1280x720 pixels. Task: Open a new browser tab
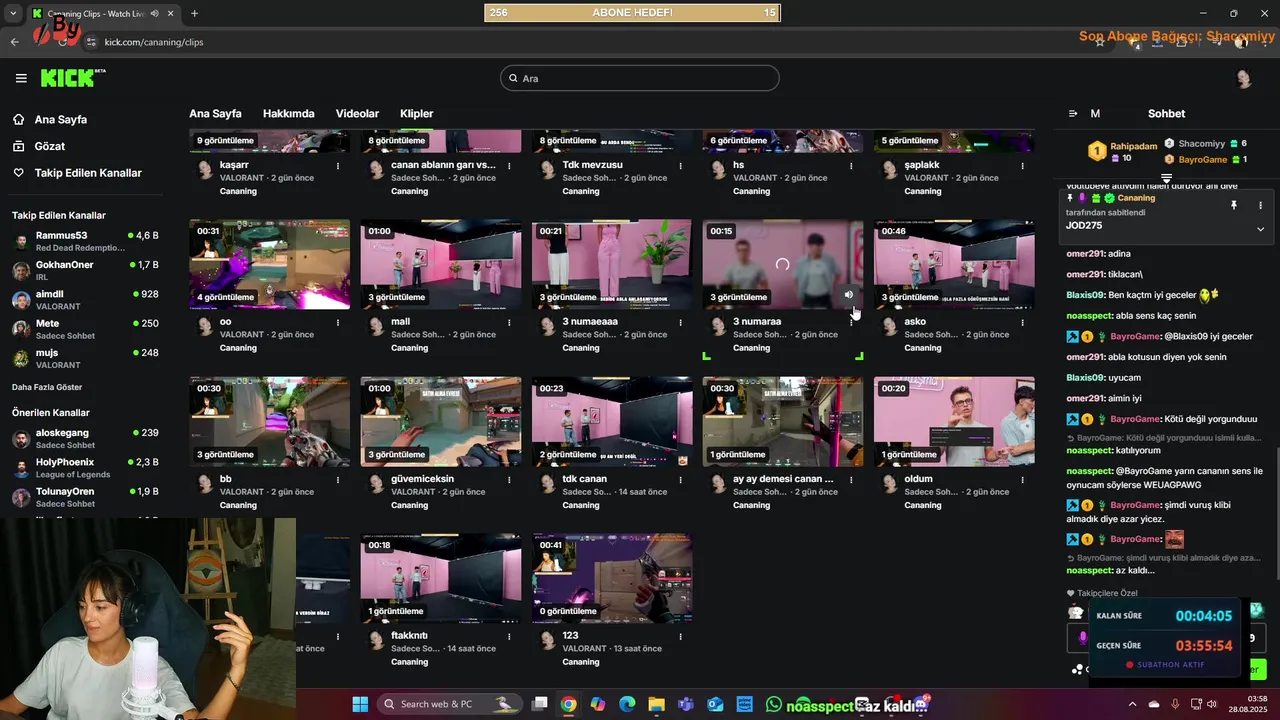tap(194, 13)
